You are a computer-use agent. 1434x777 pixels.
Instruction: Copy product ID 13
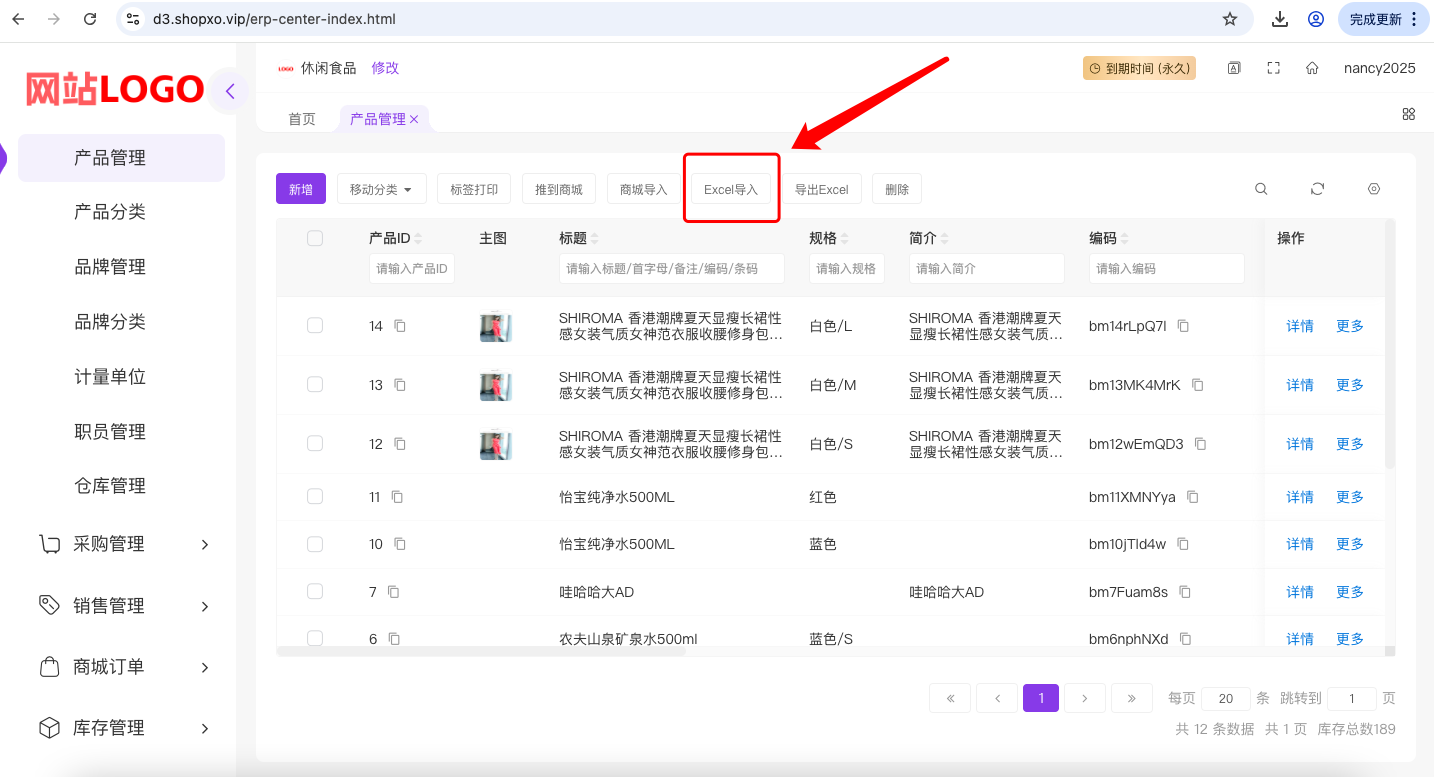[x=400, y=385]
